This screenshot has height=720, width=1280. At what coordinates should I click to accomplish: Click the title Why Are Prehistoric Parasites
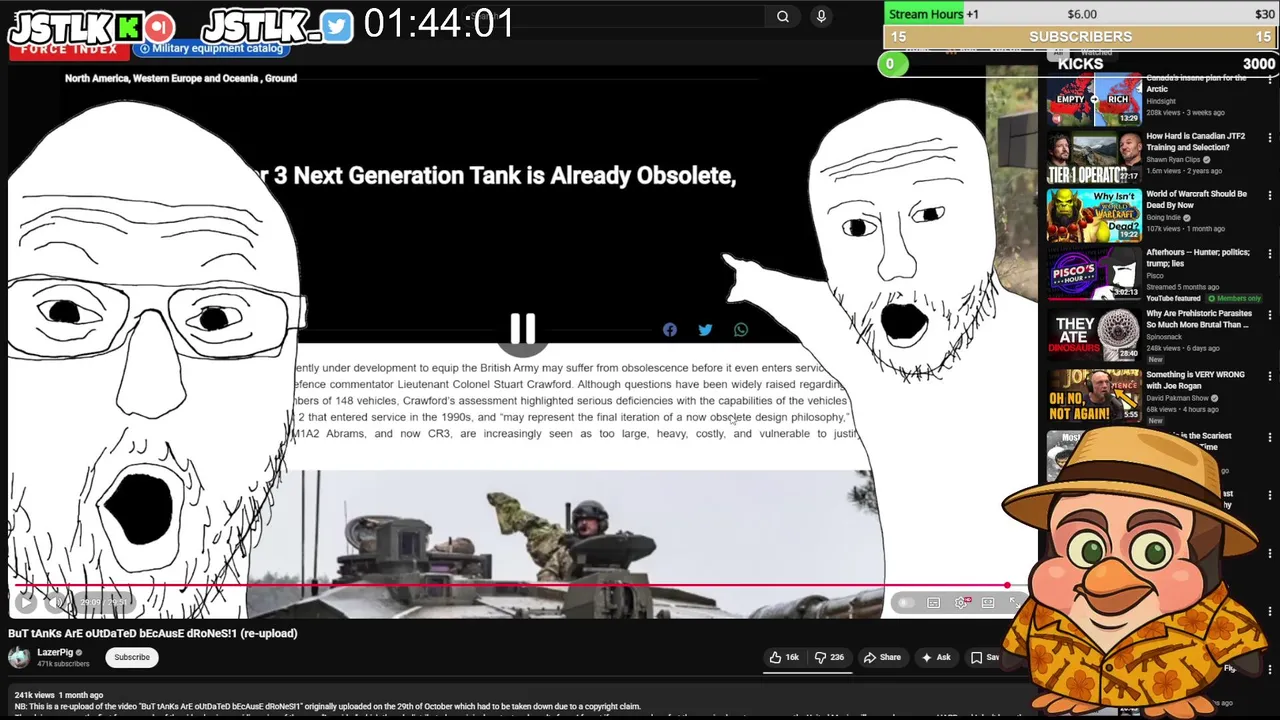pyautogui.click(x=1198, y=319)
